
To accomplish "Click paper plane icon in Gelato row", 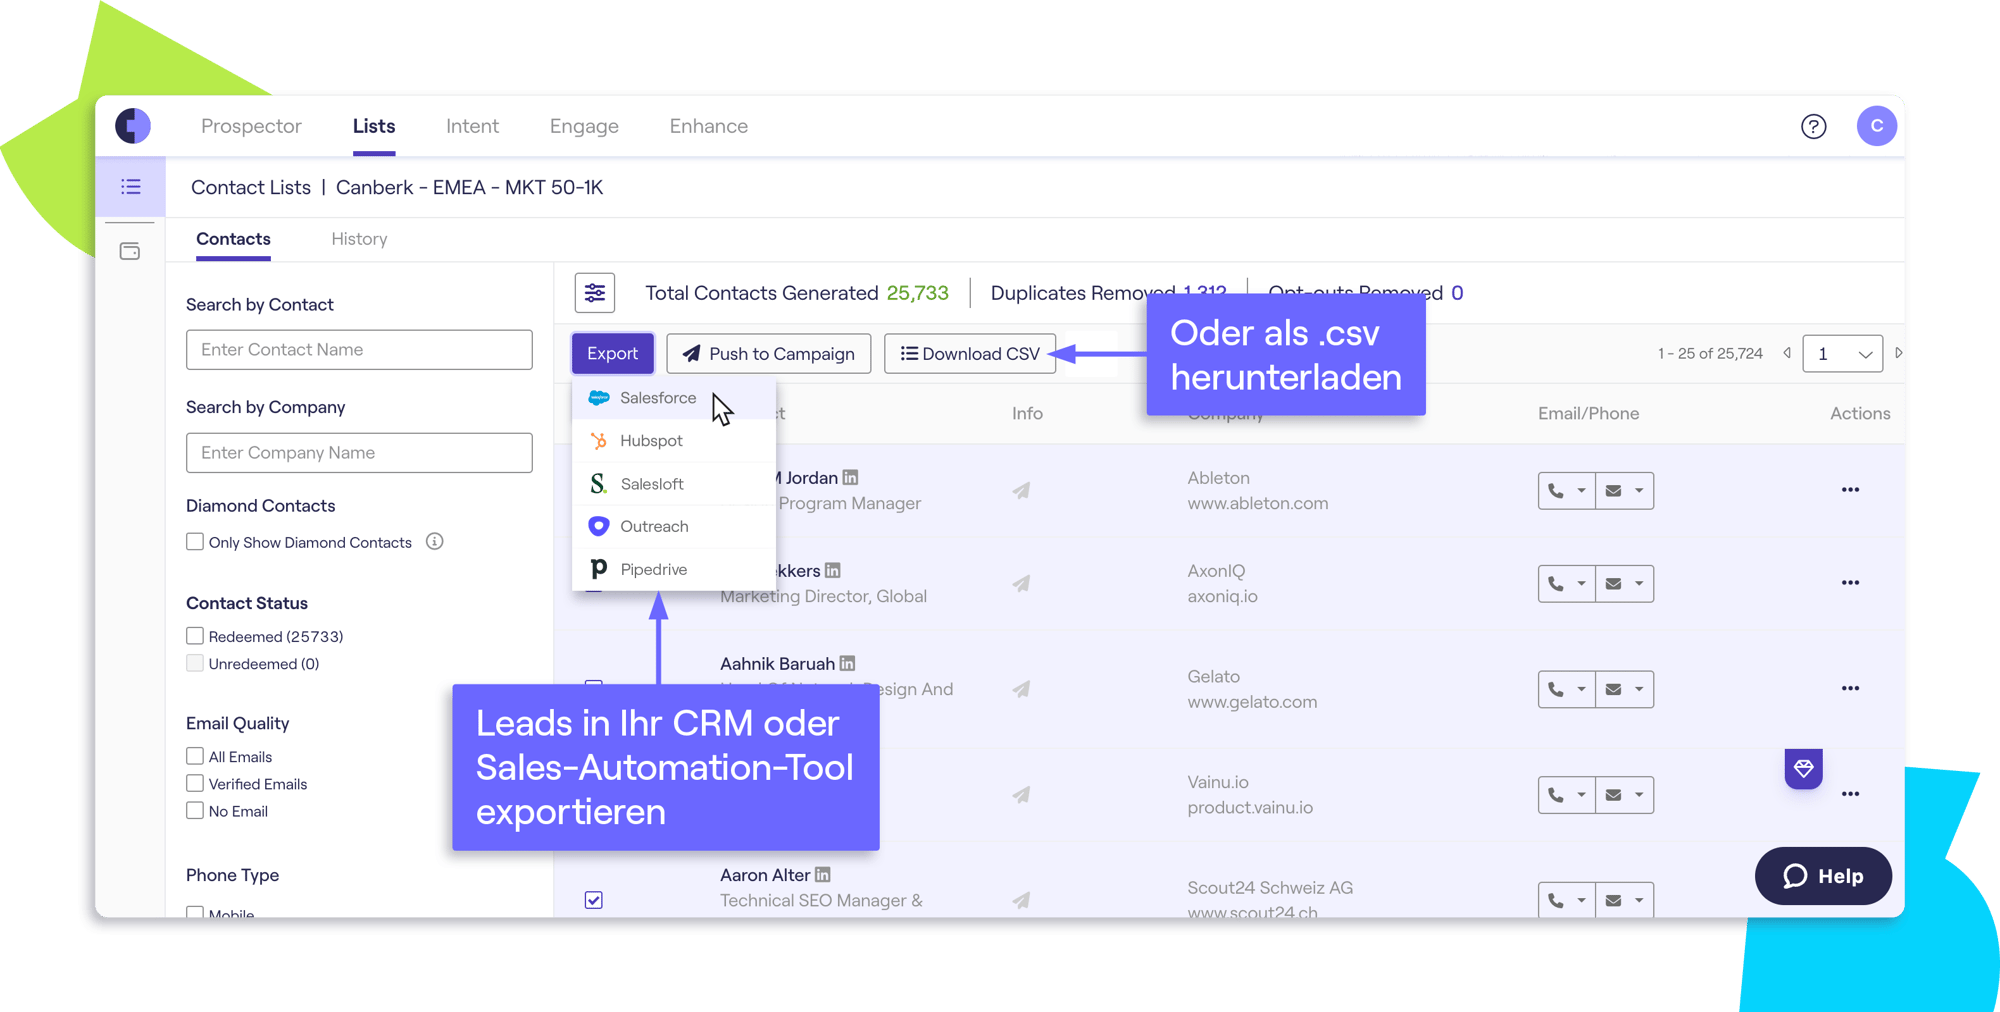I will click(1021, 689).
